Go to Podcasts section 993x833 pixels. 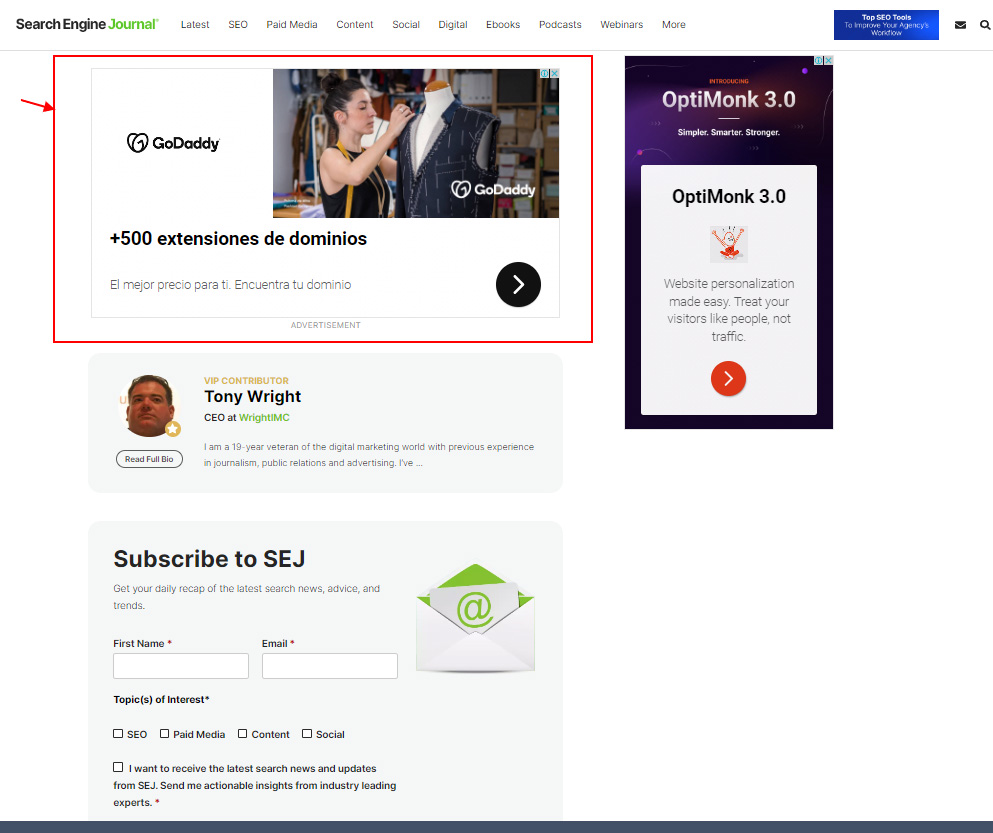[560, 25]
